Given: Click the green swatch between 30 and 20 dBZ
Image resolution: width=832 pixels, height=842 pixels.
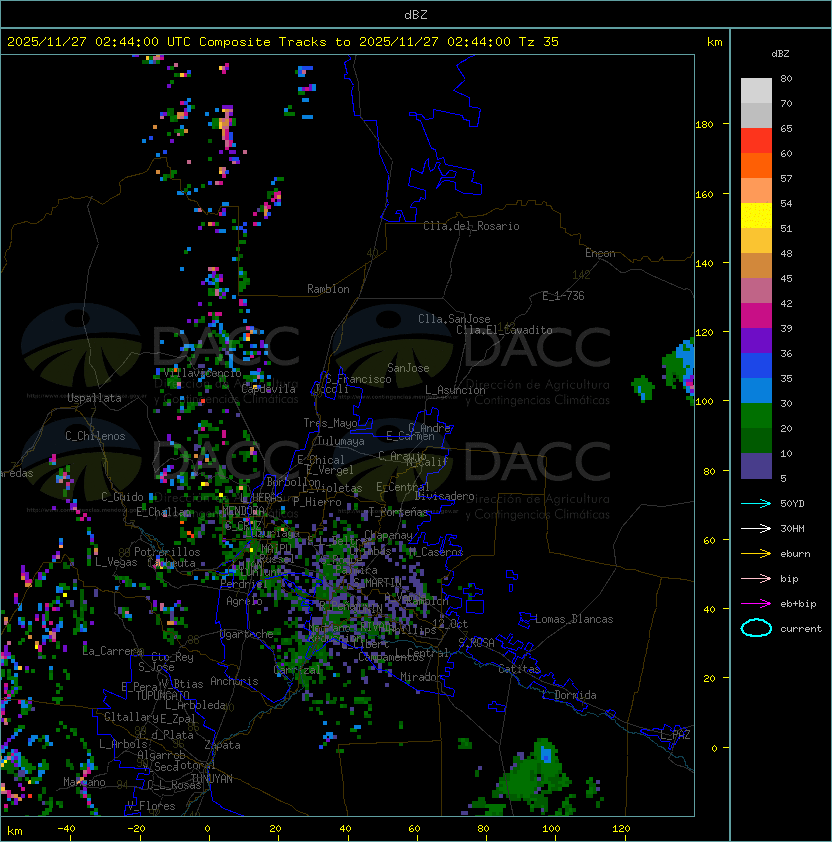Looking at the screenshot, I should (x=756, y=416).
